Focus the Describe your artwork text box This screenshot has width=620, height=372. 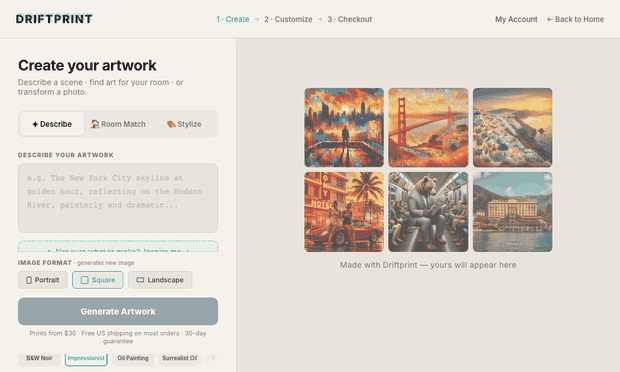tap(118, 198)
